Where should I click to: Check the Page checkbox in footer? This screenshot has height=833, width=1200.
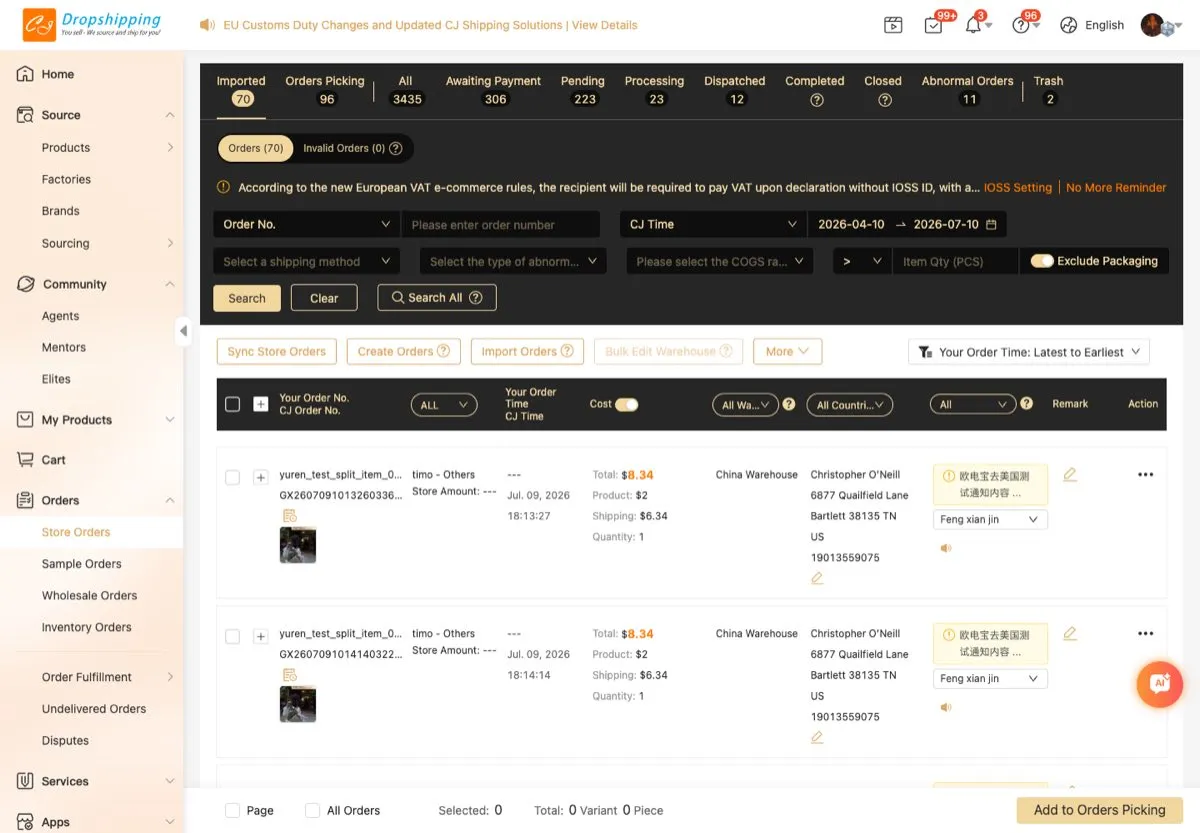click(233, 810)
